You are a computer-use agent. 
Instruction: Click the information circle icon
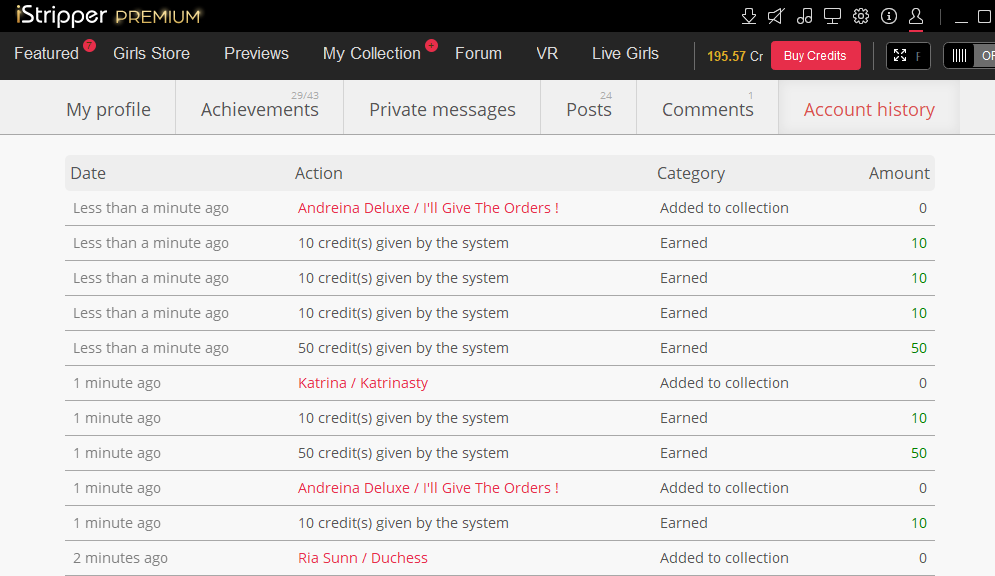[888, 16]
